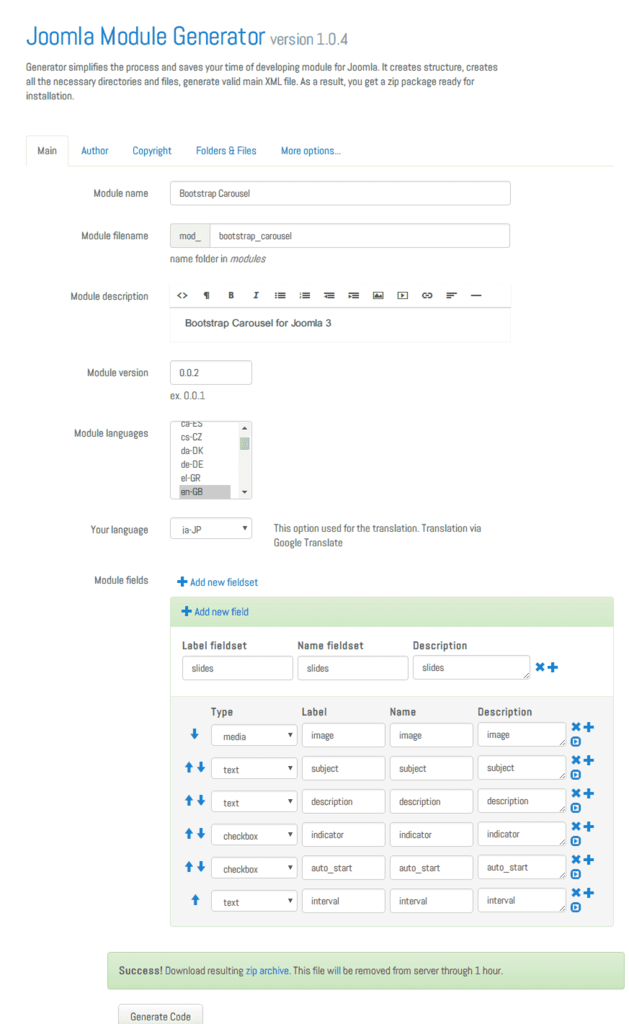Click the outdent icon in editor toolbar
Viewport: 629px width, 1024px height.
329,295
